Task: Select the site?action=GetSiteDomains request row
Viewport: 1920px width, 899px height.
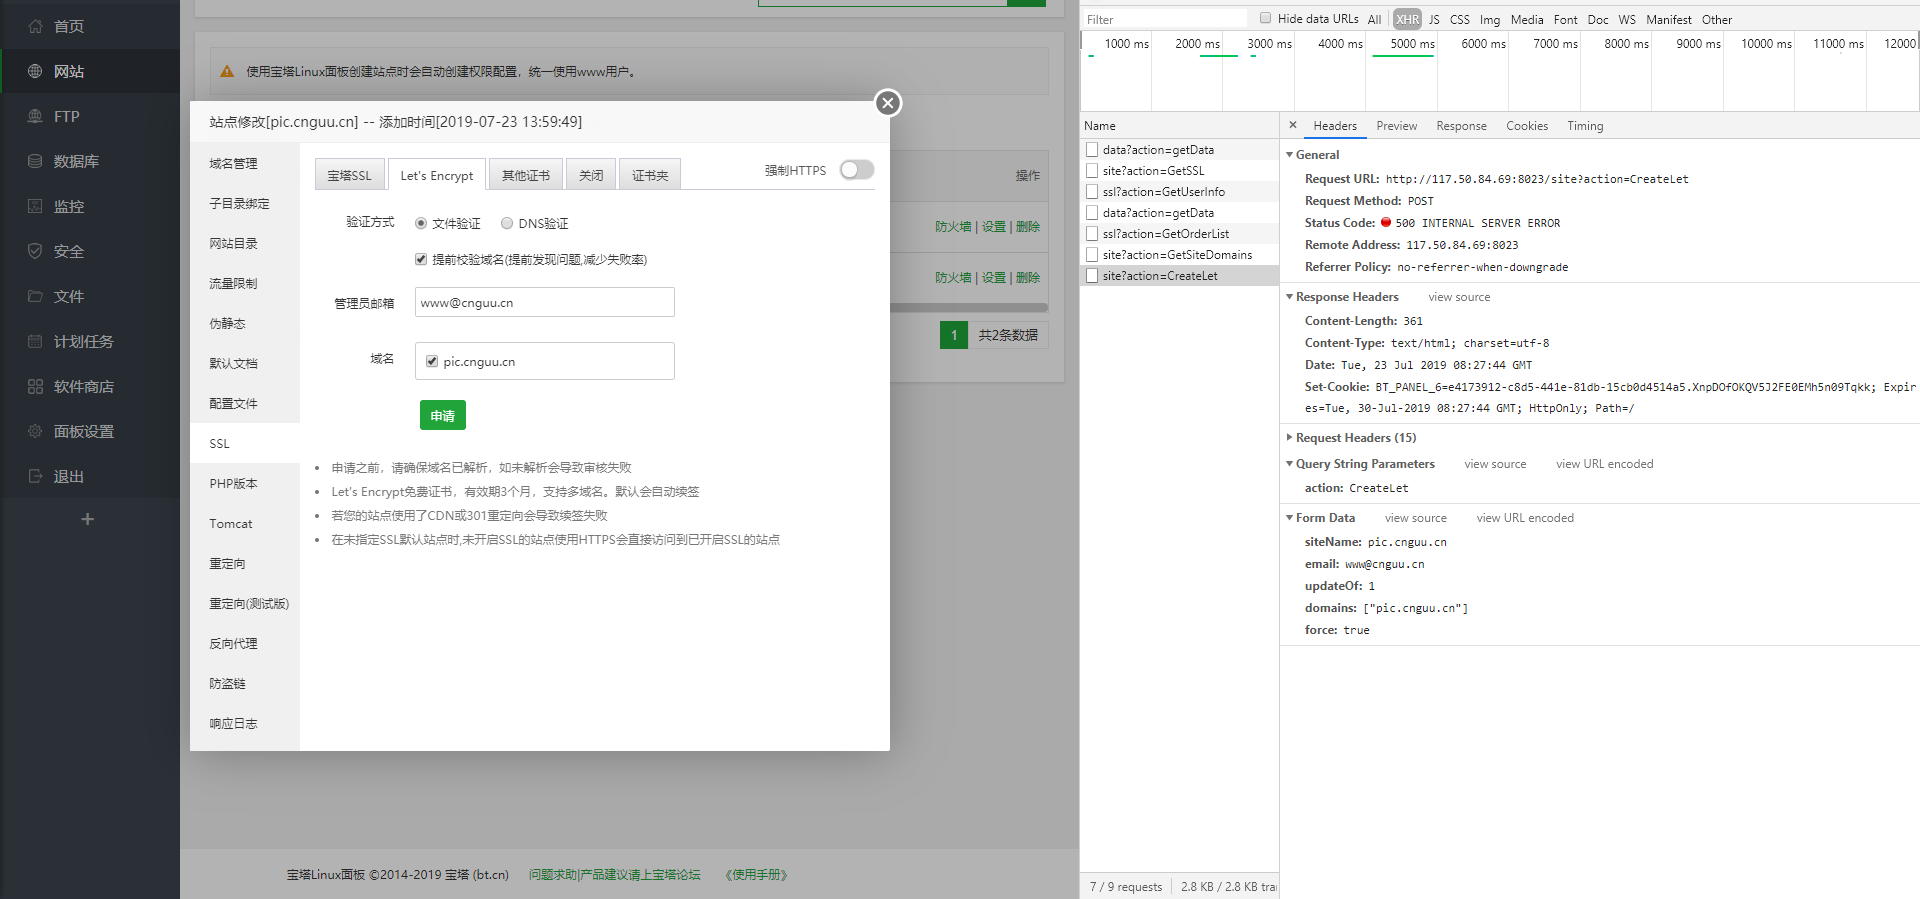Action: pos(1180,255)
